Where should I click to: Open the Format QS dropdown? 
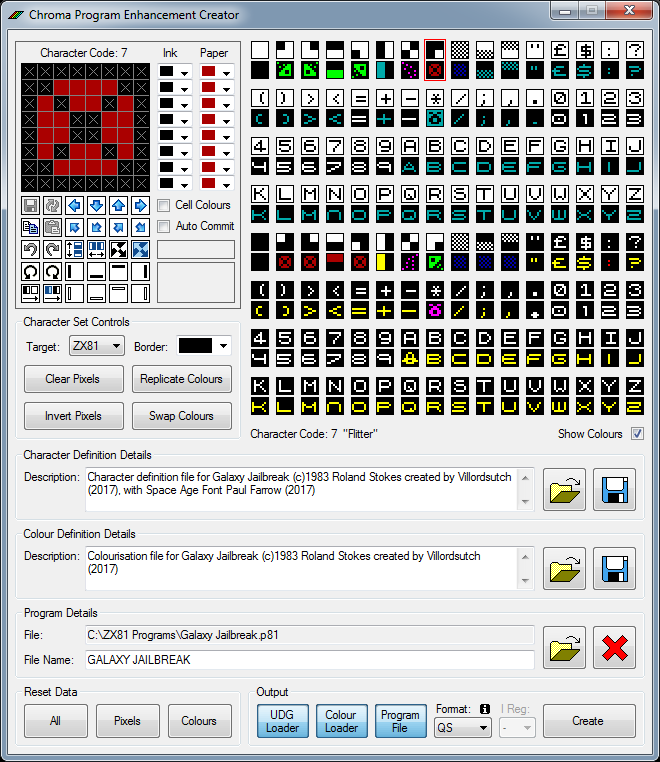coord(463,727)
